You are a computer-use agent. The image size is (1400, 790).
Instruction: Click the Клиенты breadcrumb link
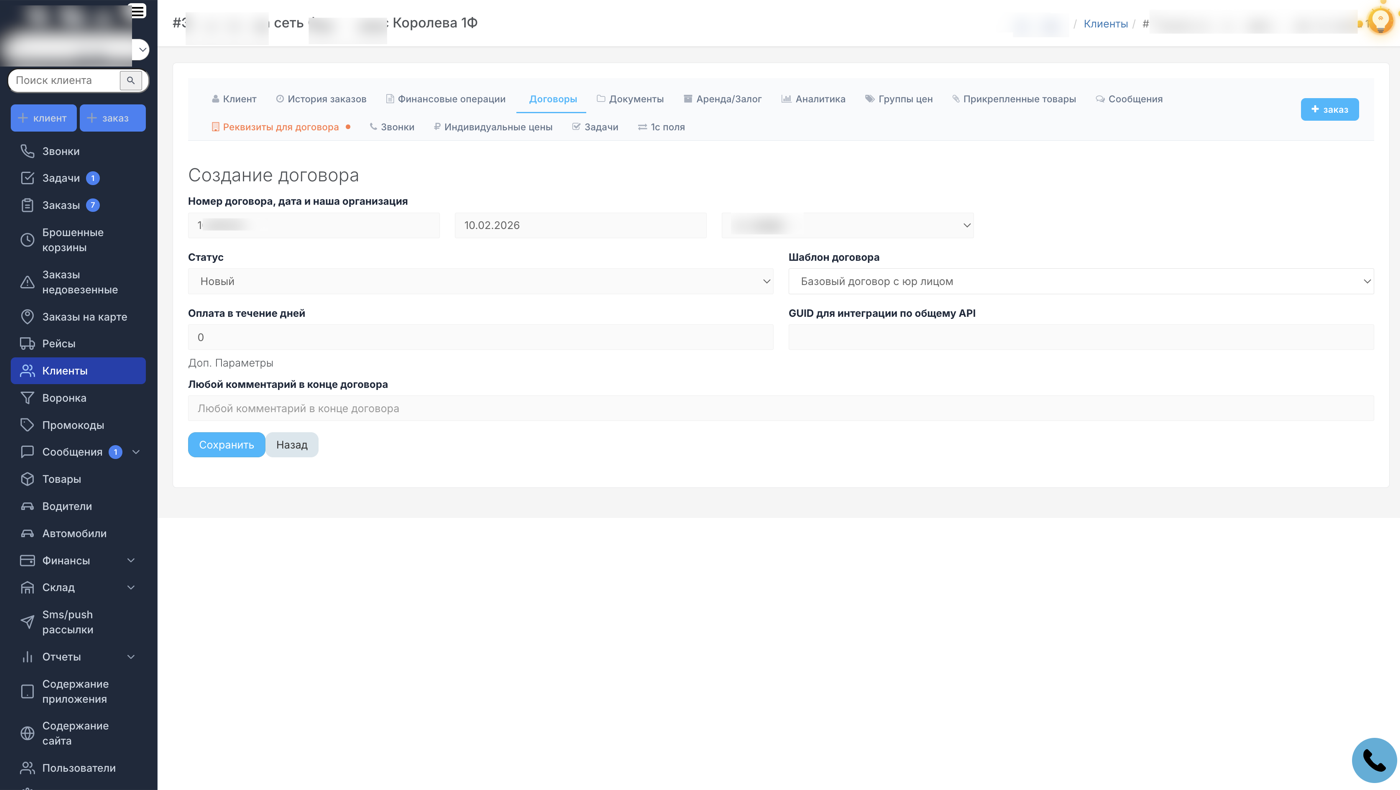point(1105,24)
